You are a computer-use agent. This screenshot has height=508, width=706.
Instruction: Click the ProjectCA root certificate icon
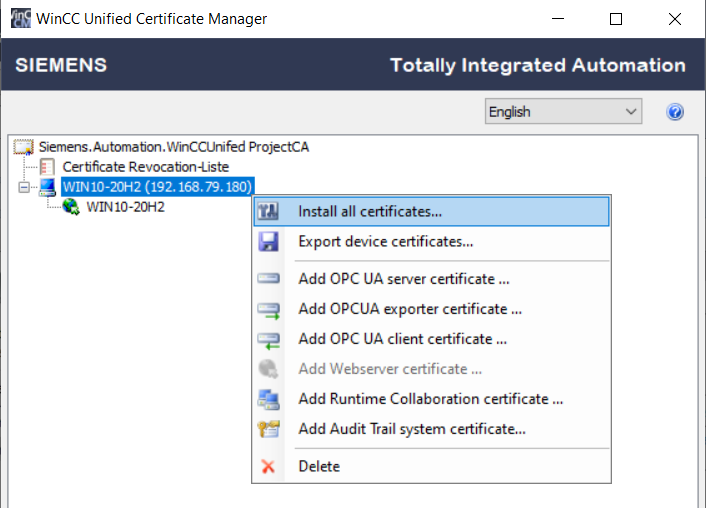point(23,147)
